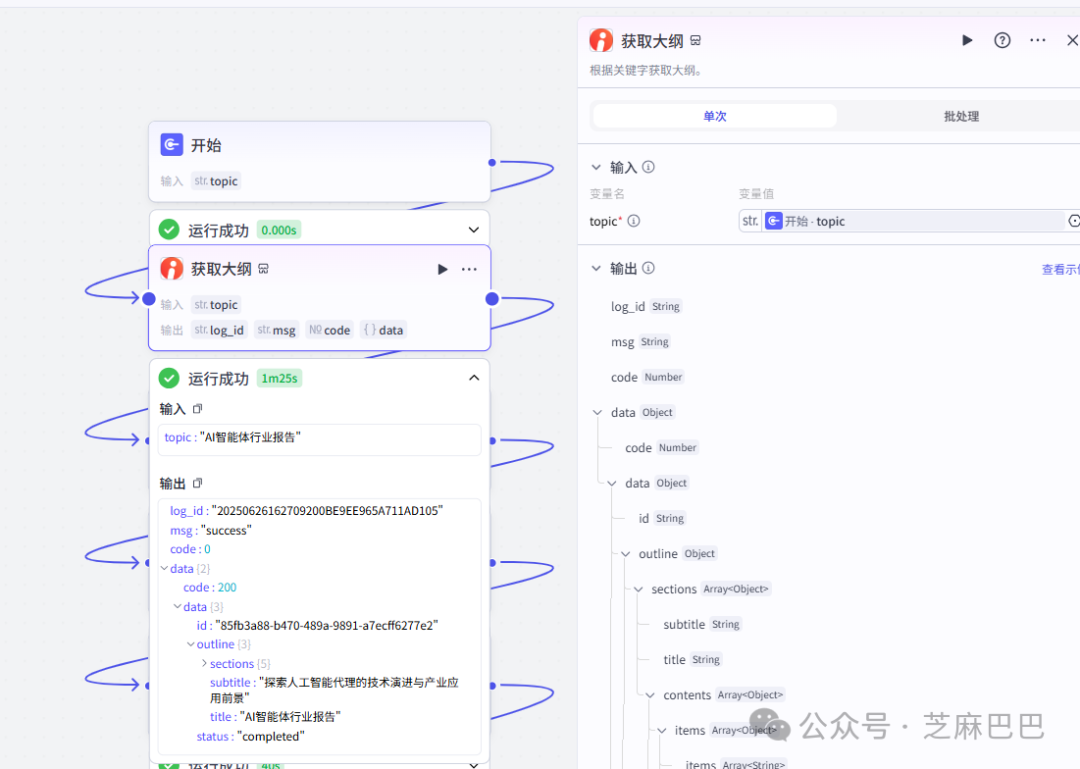This screenshot has height=769, width=1080.
Task: Open more options on 获取大纲 canvas node
Action: [x=469, y=269]
